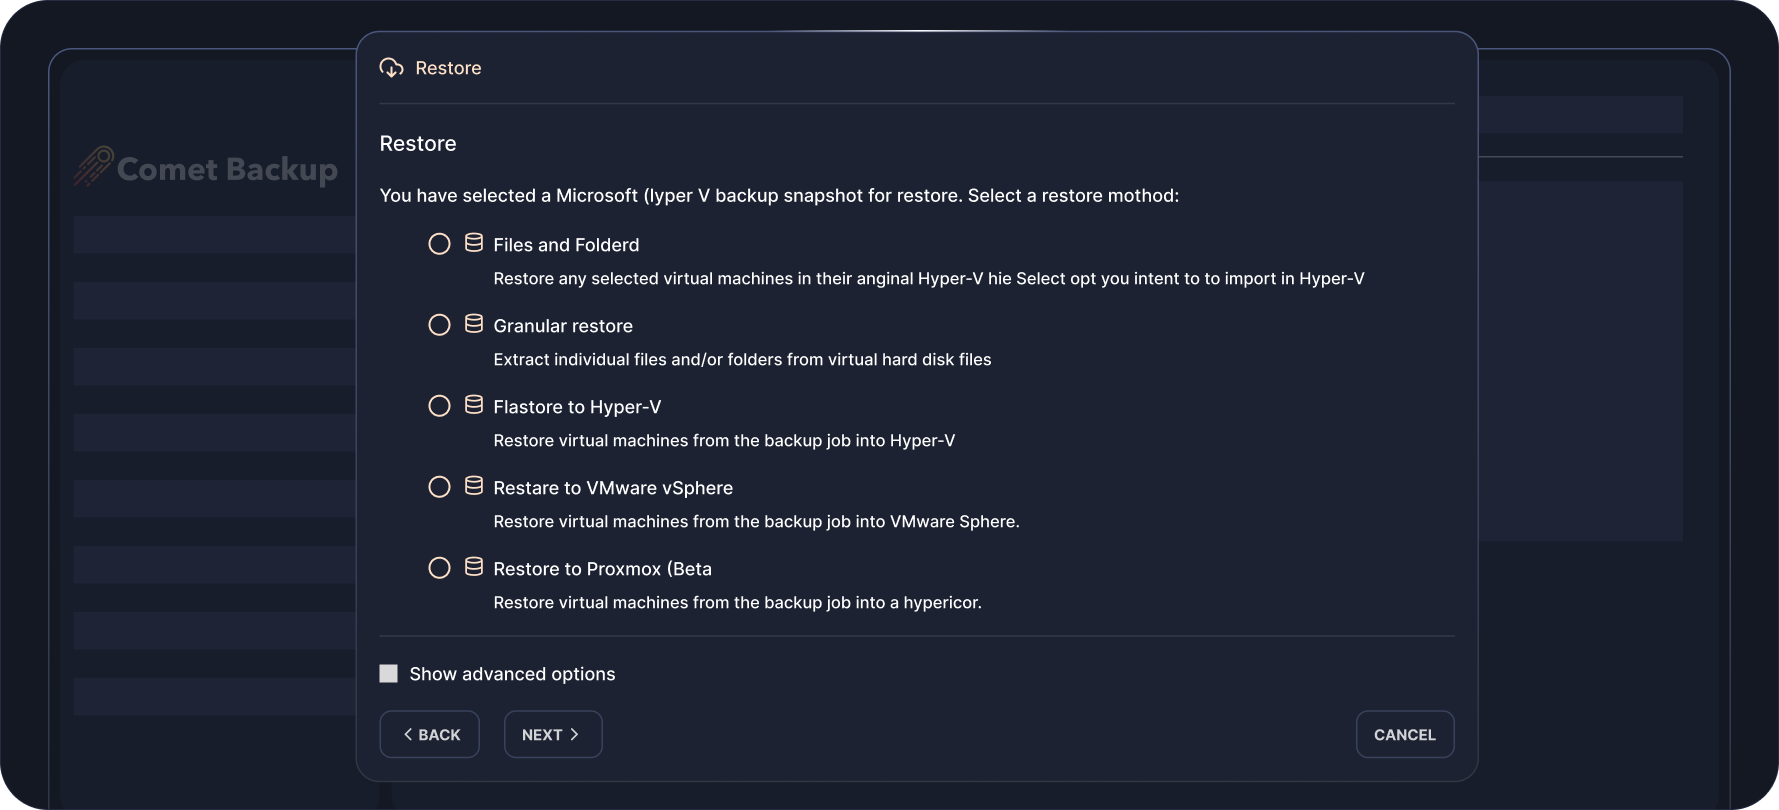Enable the Show advanced options checkbox
1779x810 pixels.
pos(389,674)
